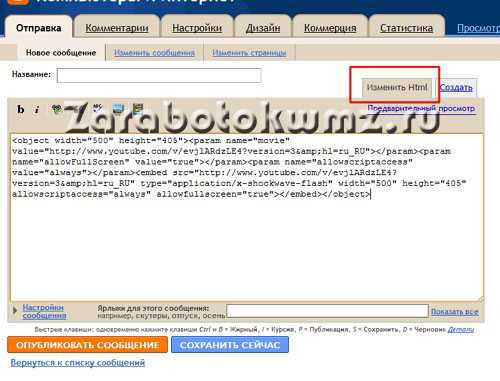Apply bold formatting with the b icon
The width and height of the screenshot is (500, 381).
coord(21,109)
